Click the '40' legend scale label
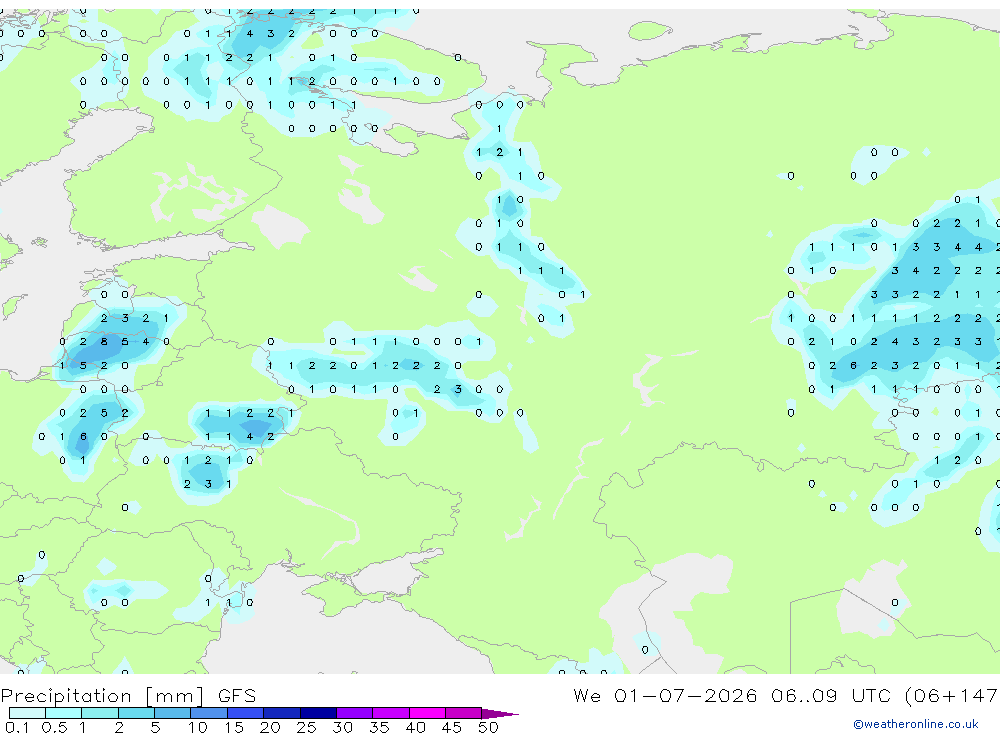This screenshot has width=1000, height=733. [x=415, y=727]
